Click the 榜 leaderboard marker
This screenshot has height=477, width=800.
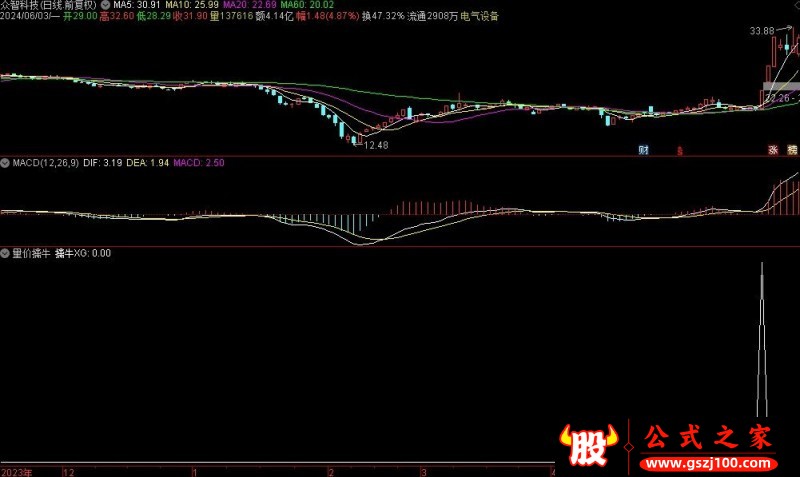pos(792,150)
